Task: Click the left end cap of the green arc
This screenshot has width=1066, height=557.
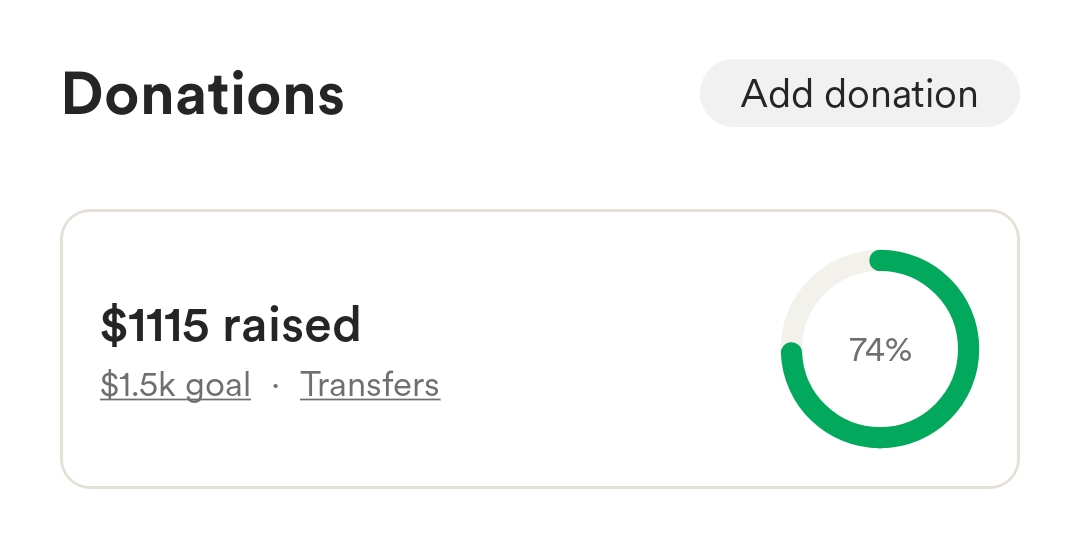Action: tap(791, 353)
